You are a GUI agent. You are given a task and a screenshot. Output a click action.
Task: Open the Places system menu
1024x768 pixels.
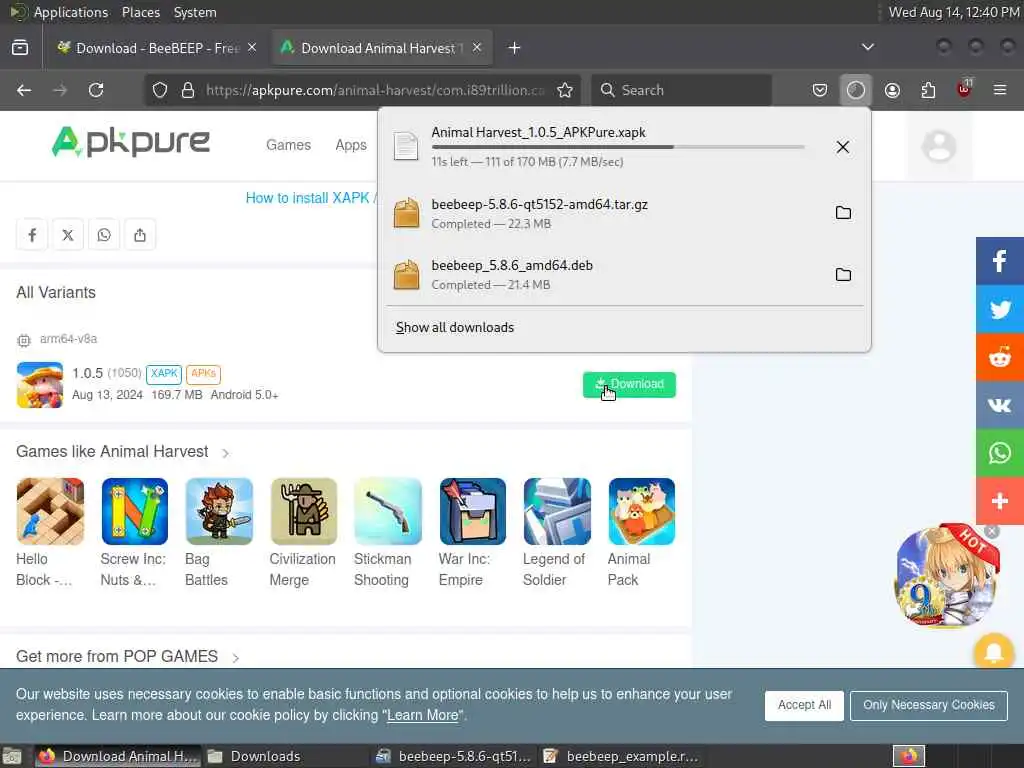[140, 12]
